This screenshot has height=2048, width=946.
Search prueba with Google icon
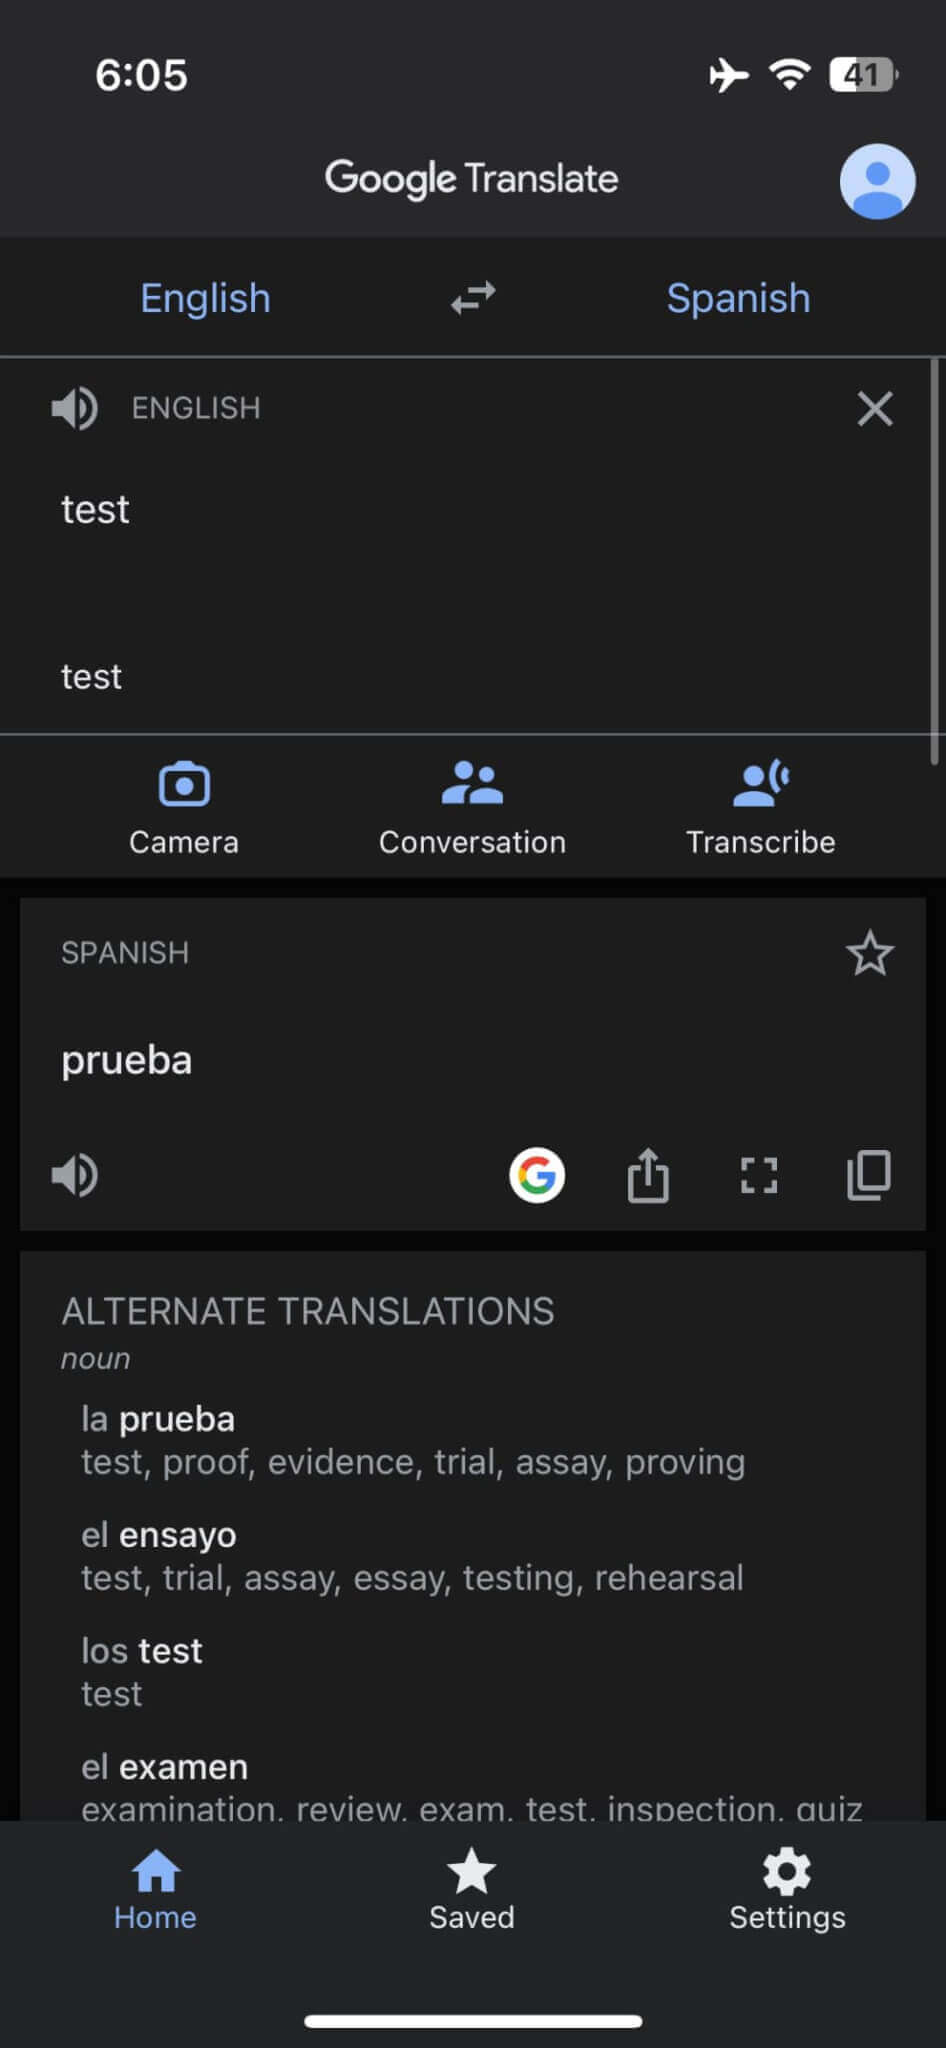coord(537,1175)
